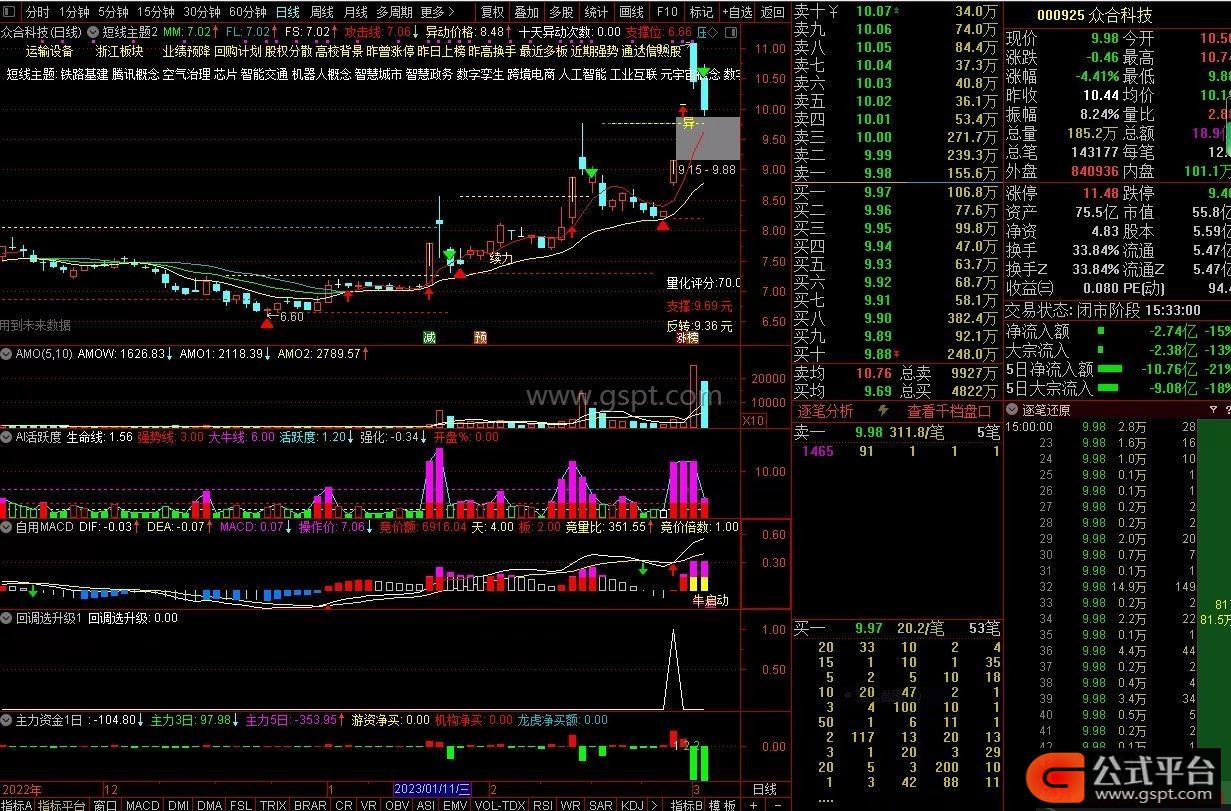Switch to the KDJ indicator tab

click(632, 804)
